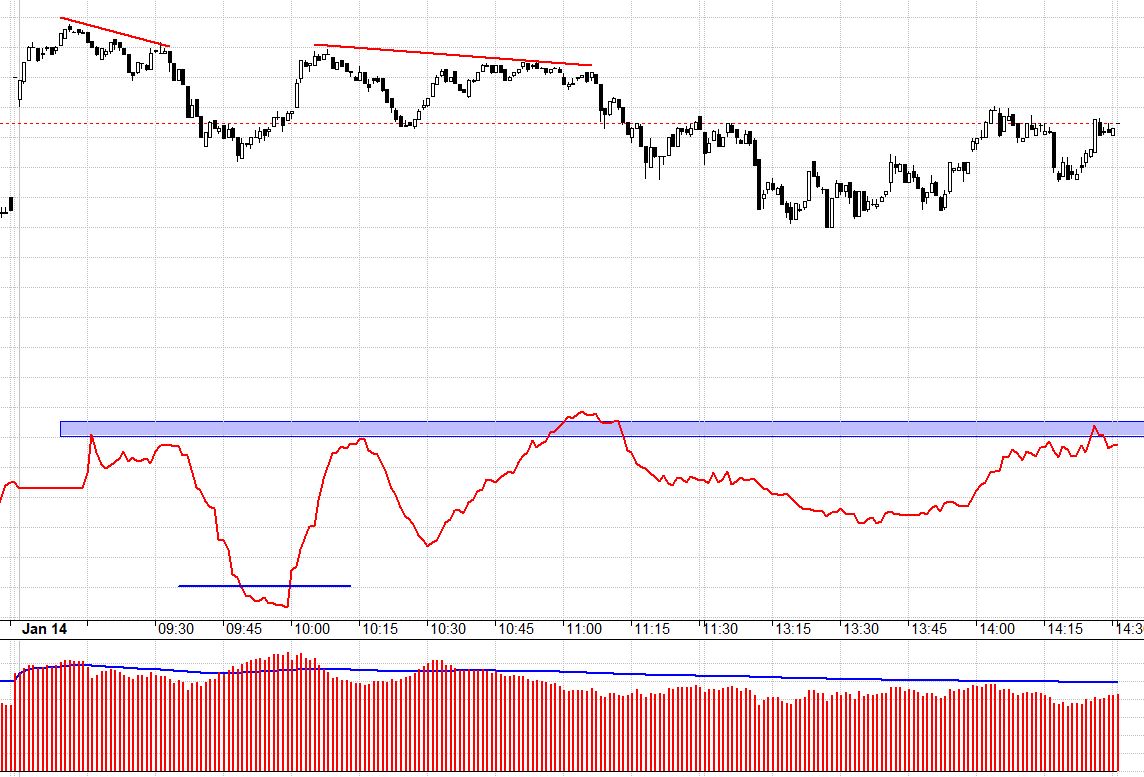
Task: Click the 13:15 time axis label
Action: coord(793,629)
